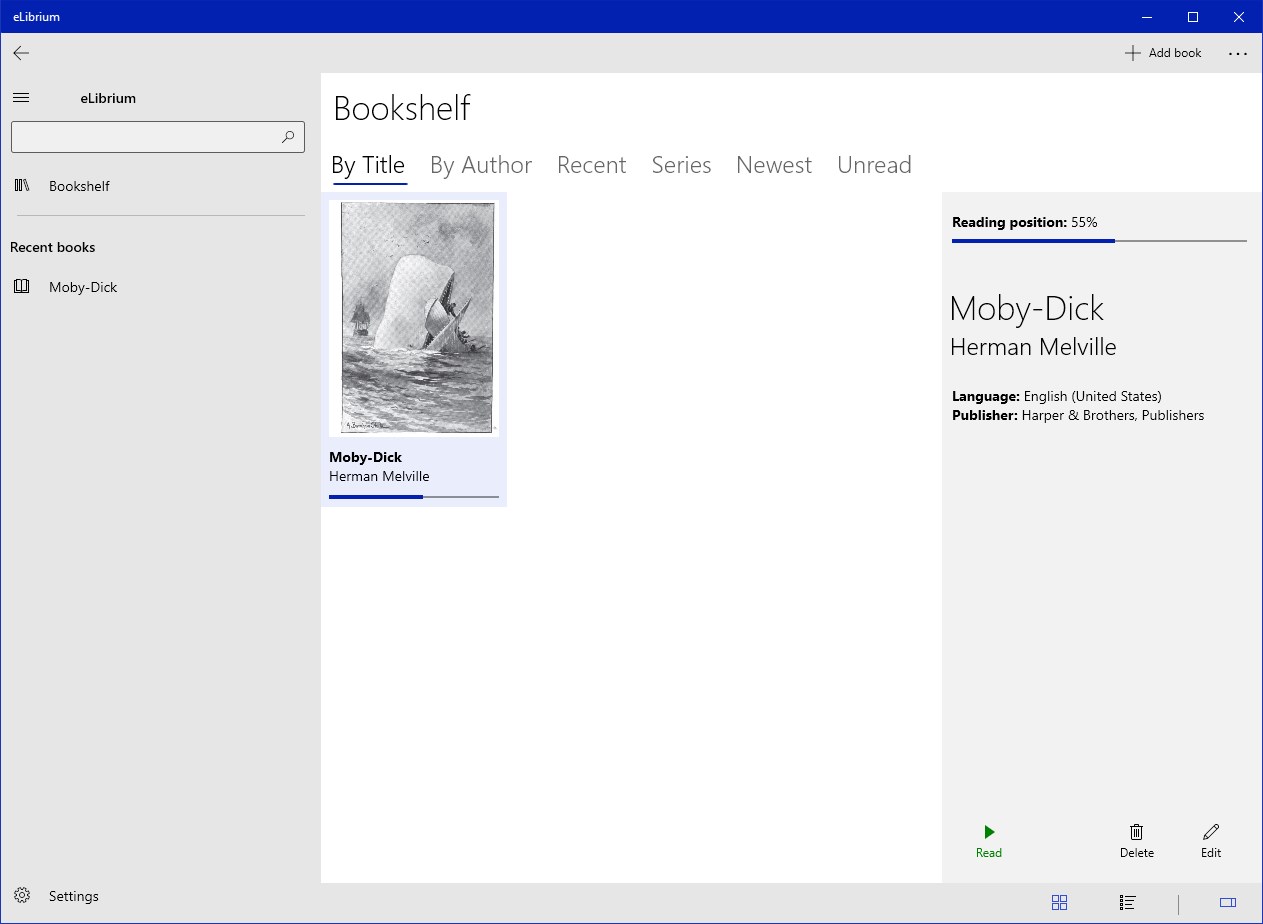
Task: Minimize the eLibrium window
Action: 1147,16
